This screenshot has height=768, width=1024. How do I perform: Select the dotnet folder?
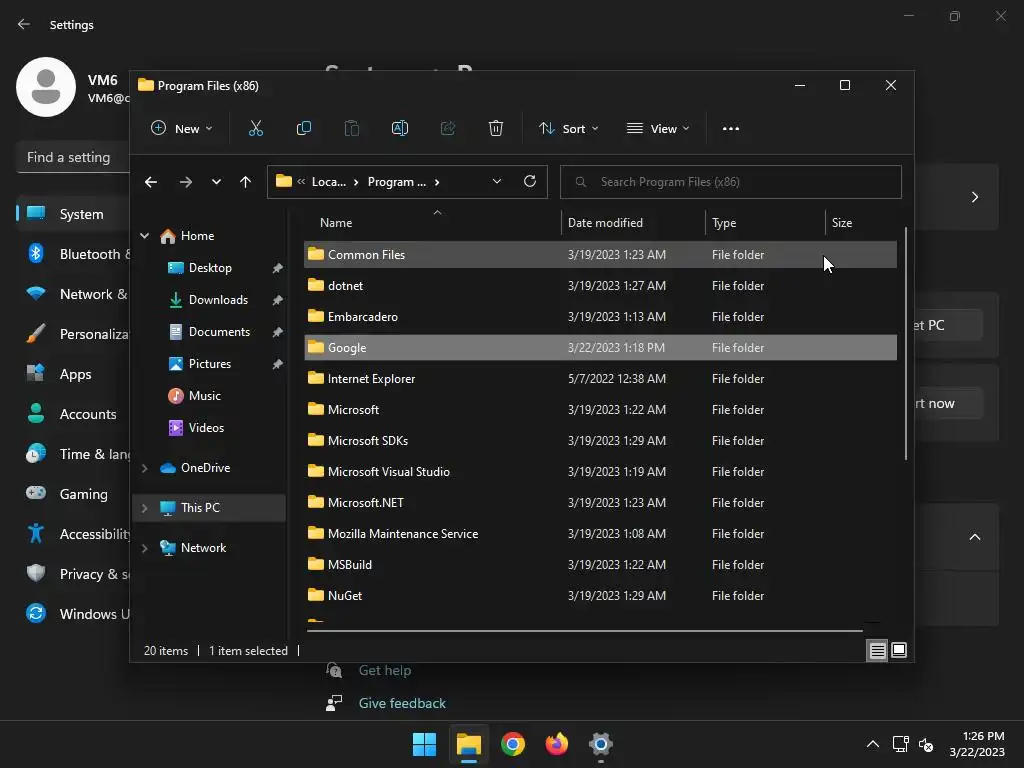click(x=600, y=285)
